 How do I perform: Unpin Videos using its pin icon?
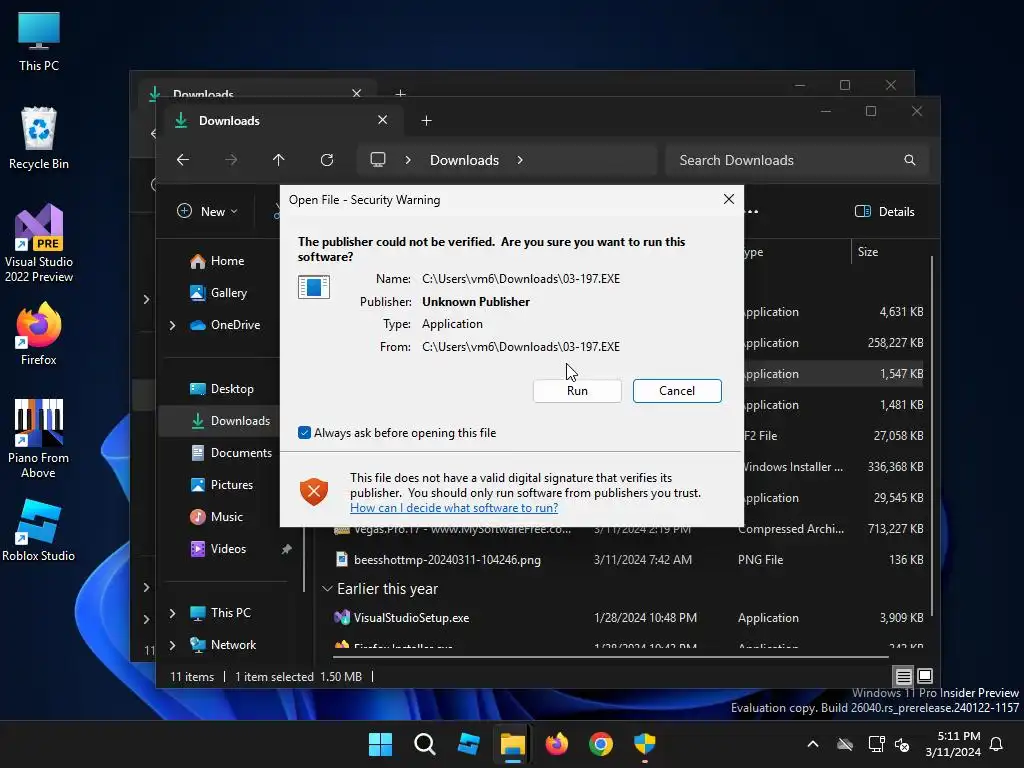tap(286, 549)
